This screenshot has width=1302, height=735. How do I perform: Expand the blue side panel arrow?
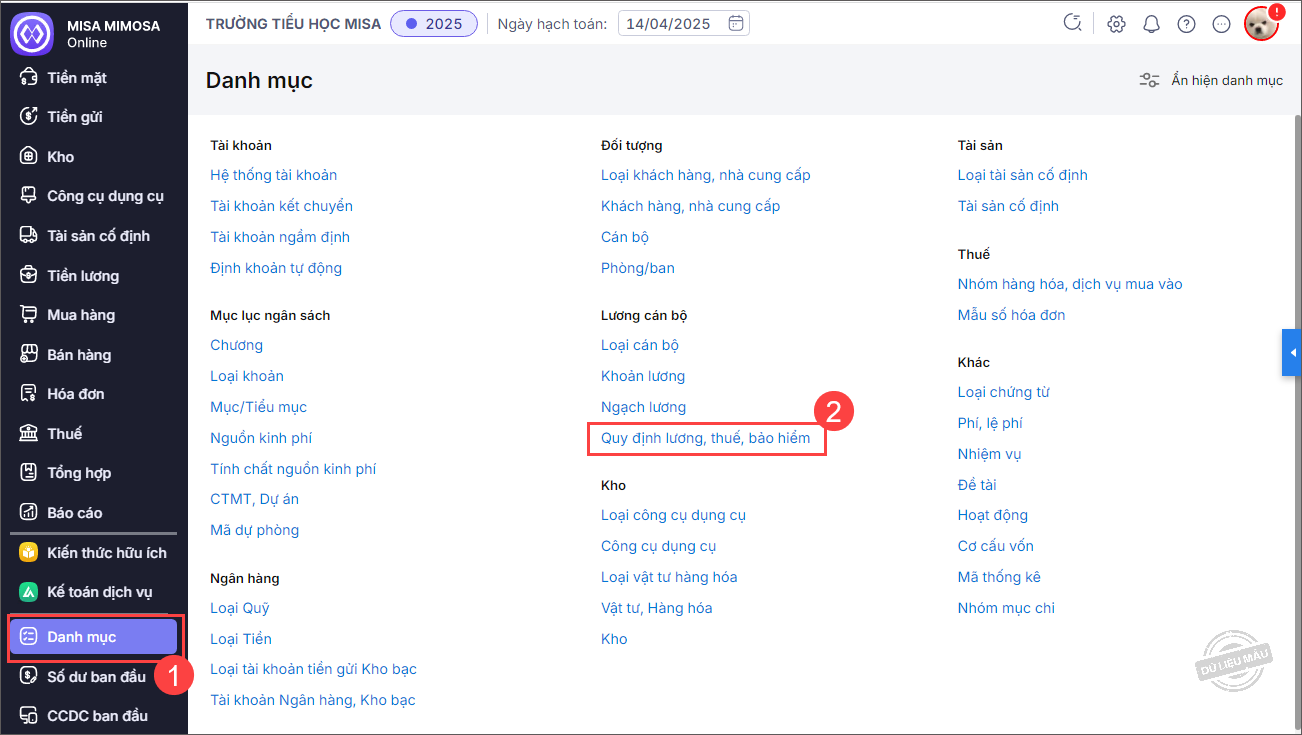tap(1292, 353)
